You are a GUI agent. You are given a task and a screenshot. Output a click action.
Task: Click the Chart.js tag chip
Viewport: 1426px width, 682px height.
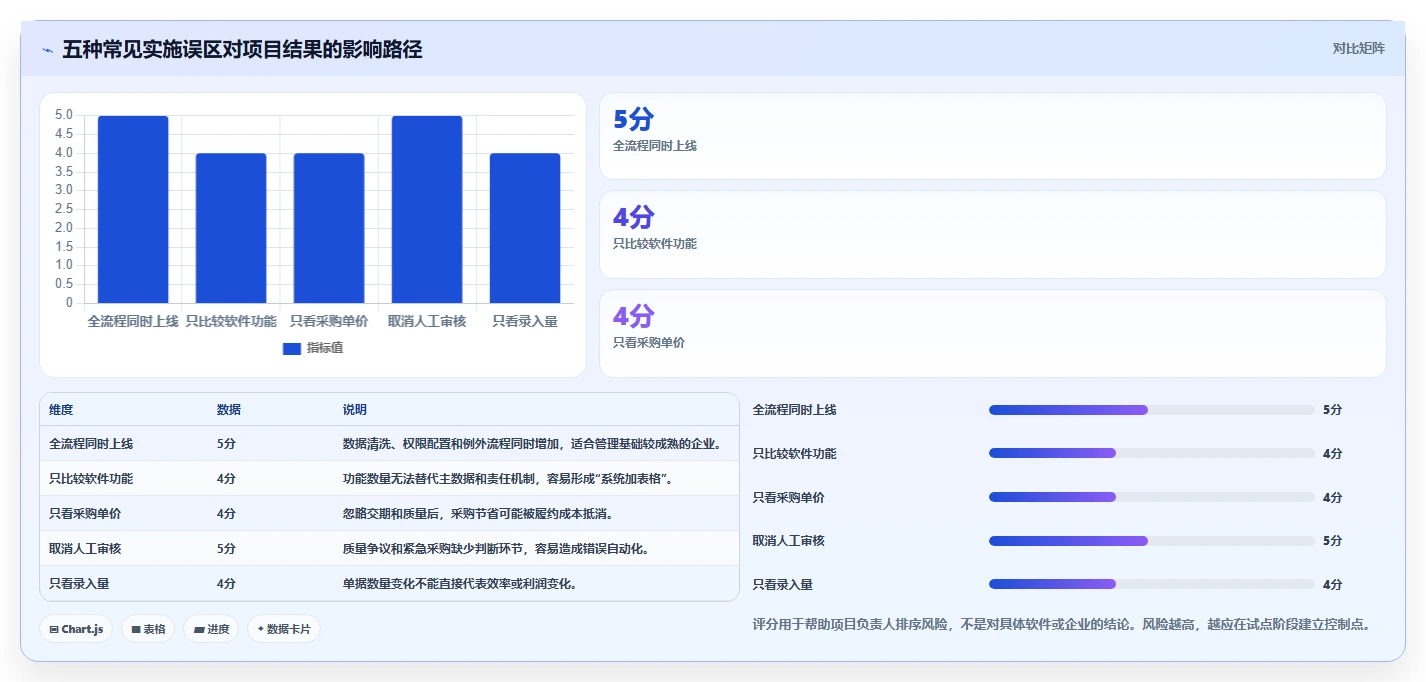(x=76, y=629)
